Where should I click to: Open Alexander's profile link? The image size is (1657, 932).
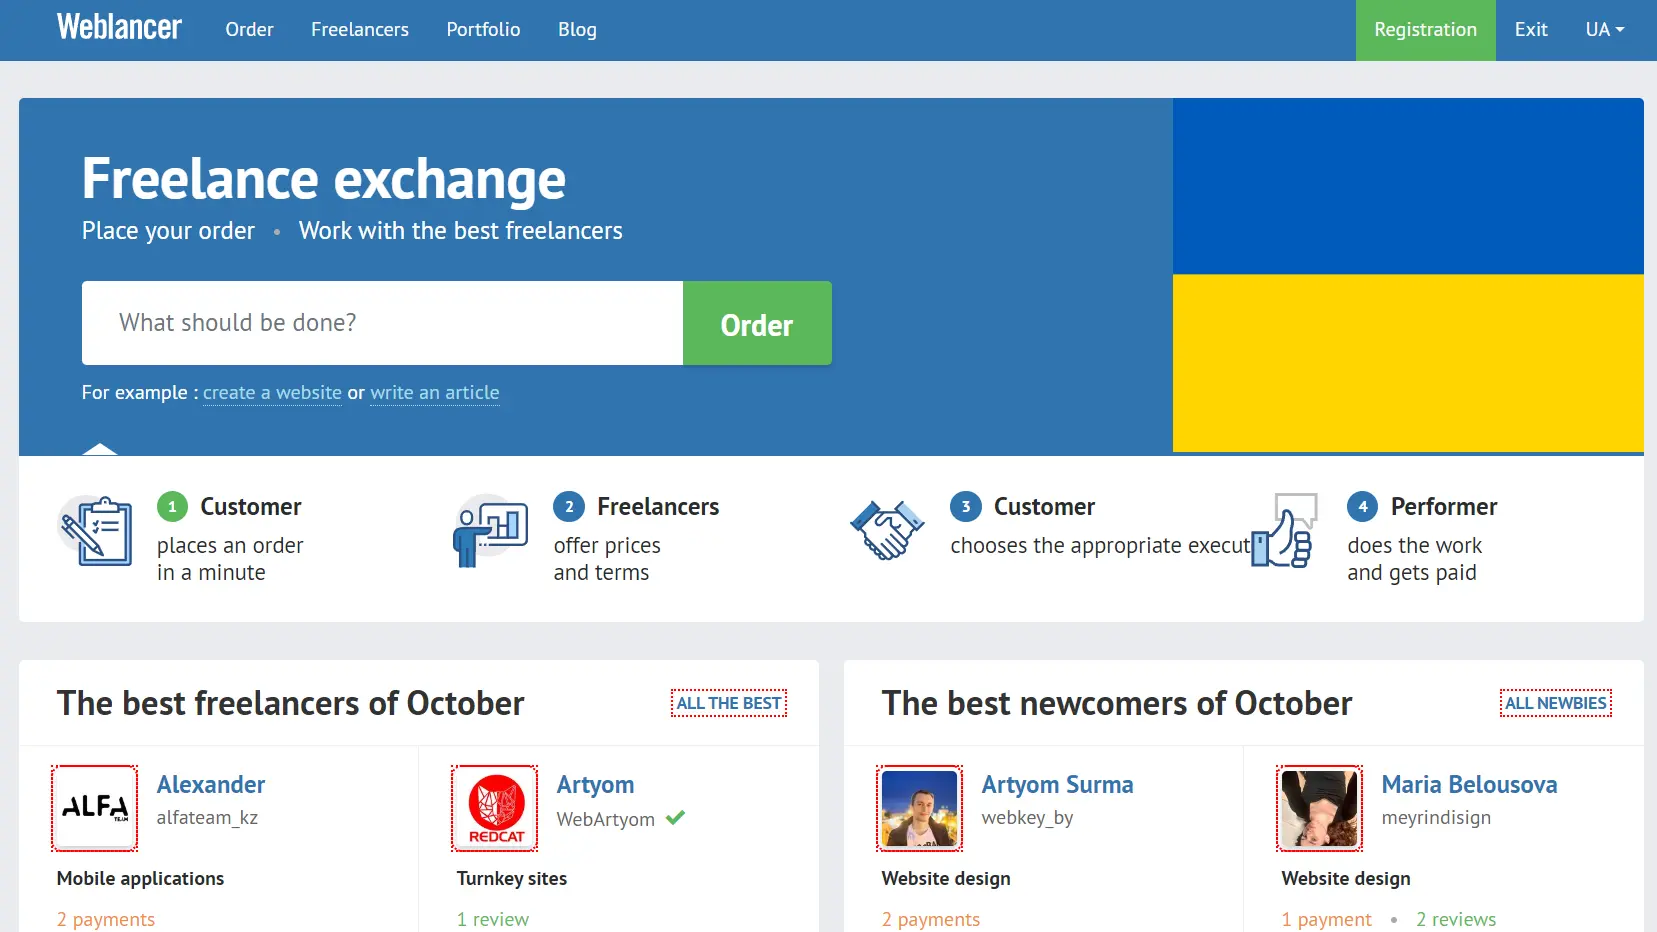click(x=211, y=785)
